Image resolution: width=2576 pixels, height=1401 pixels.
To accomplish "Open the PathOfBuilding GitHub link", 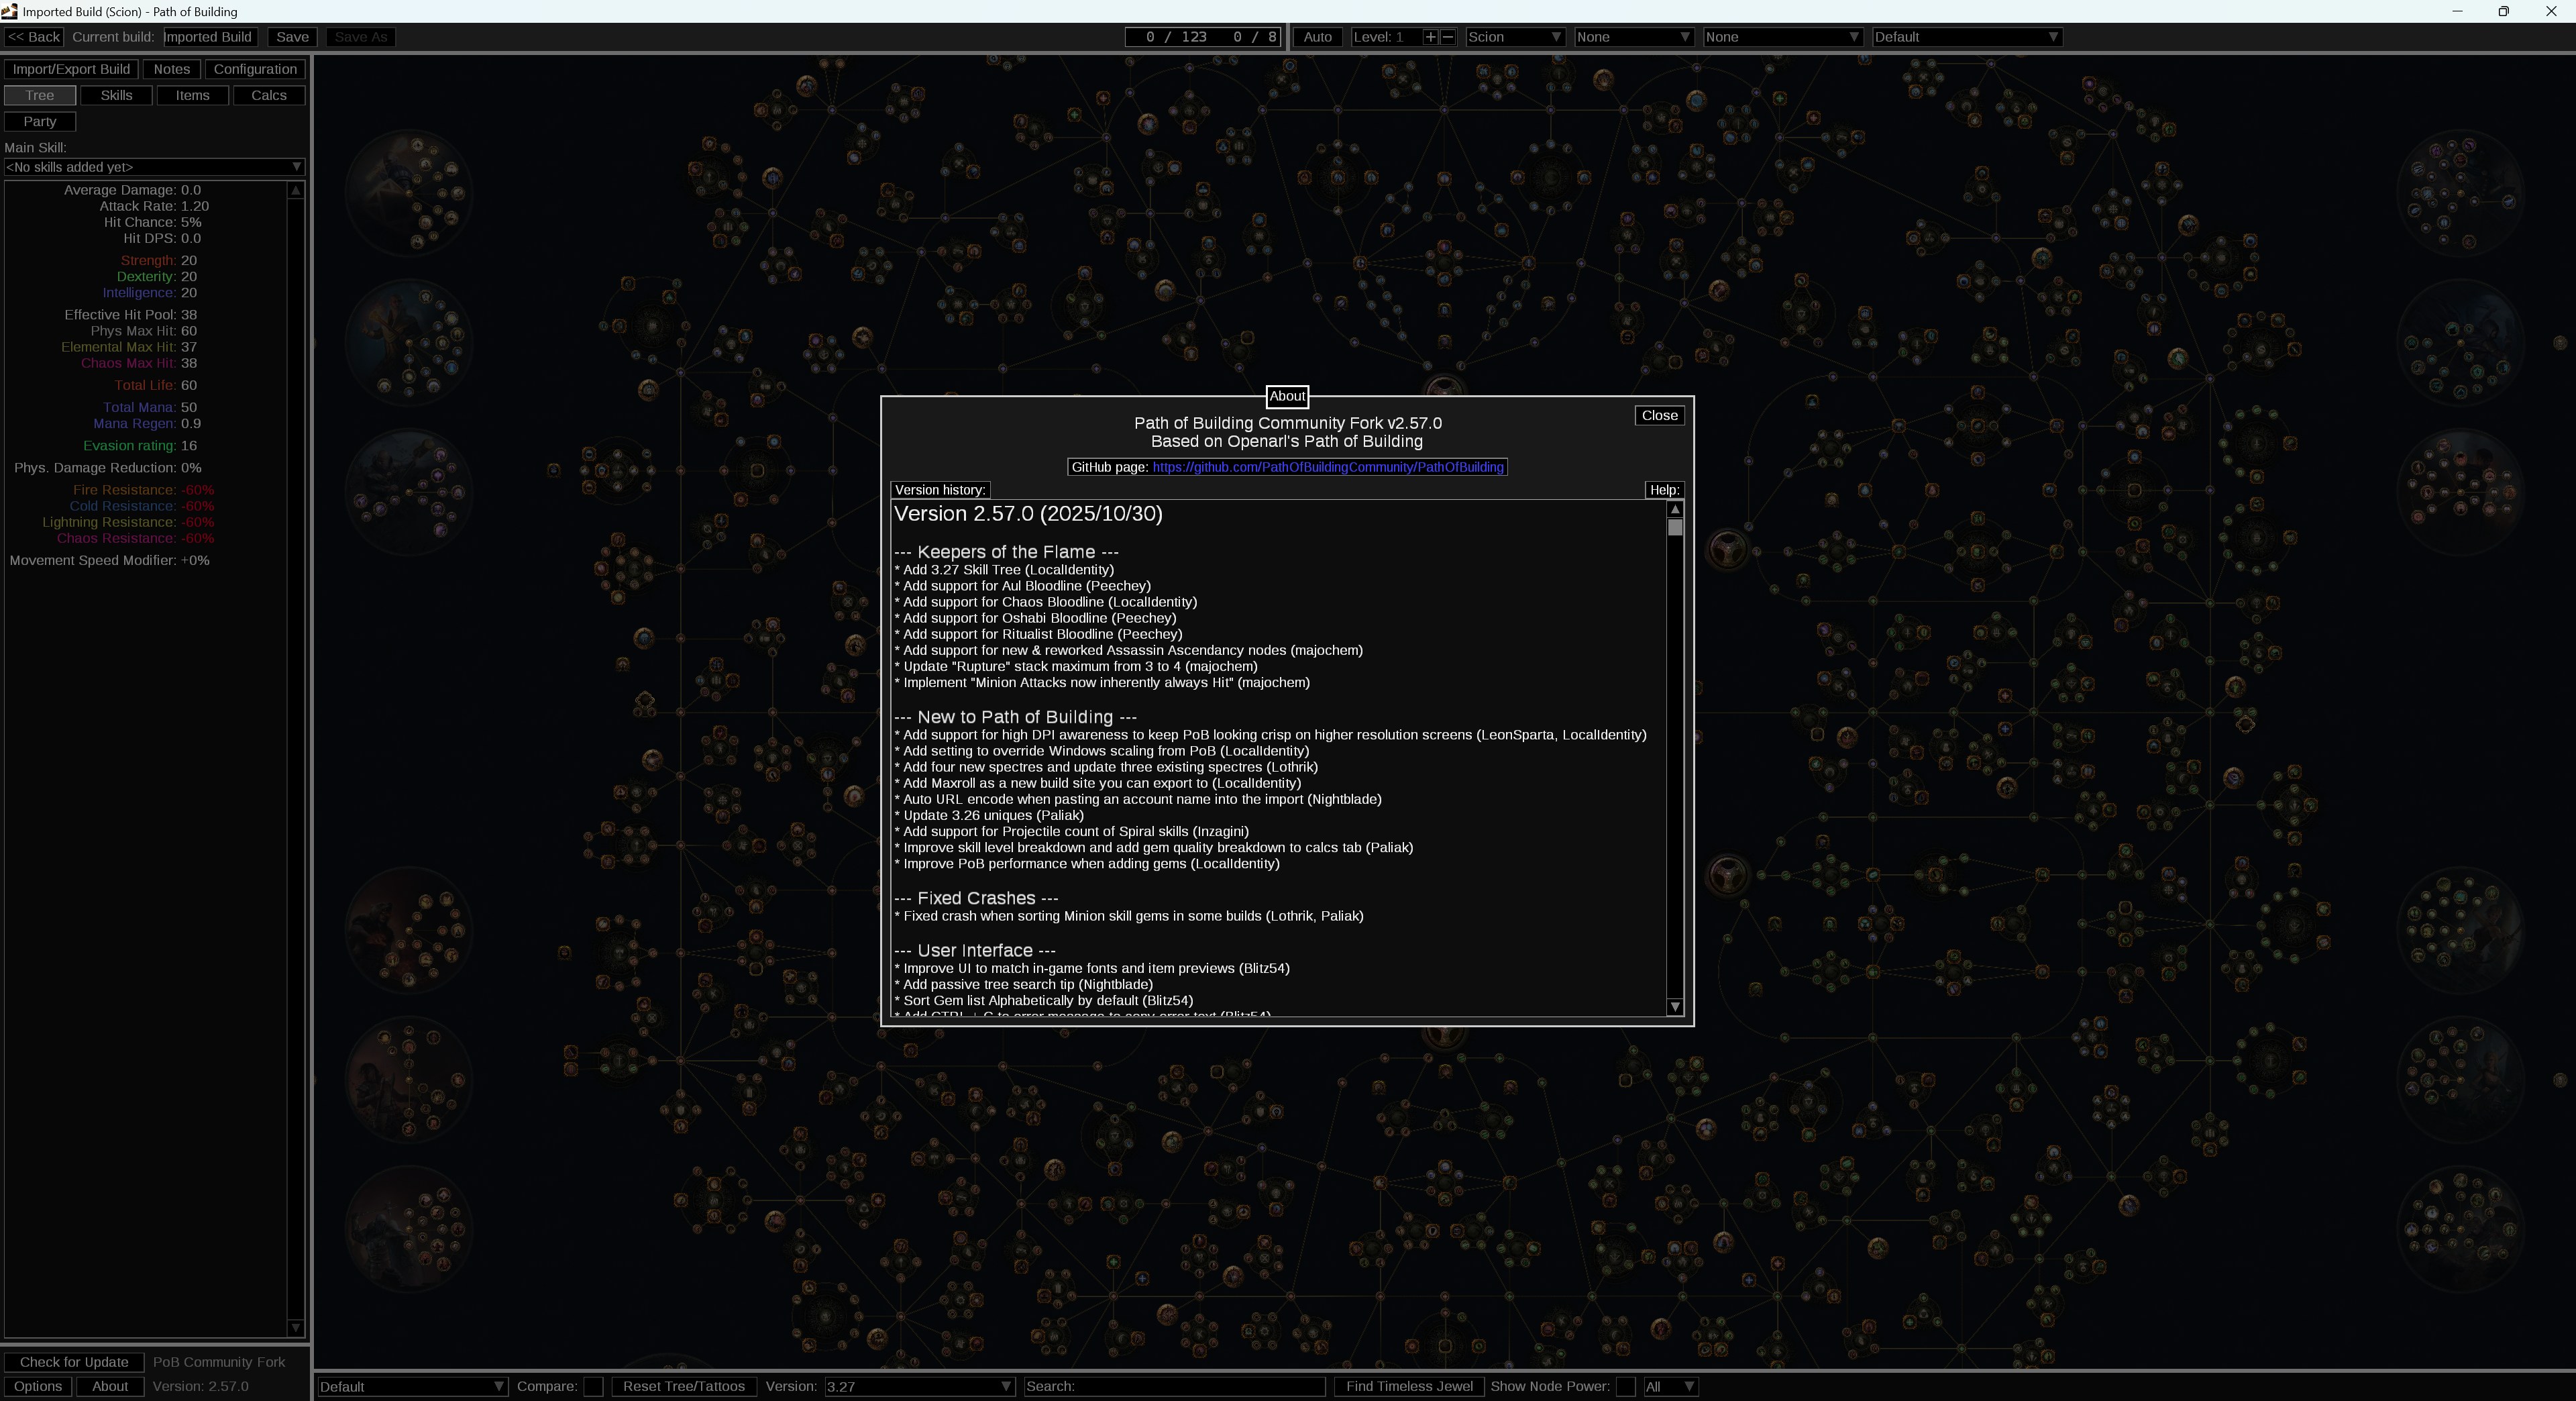I will click(x=1327, y=467).
